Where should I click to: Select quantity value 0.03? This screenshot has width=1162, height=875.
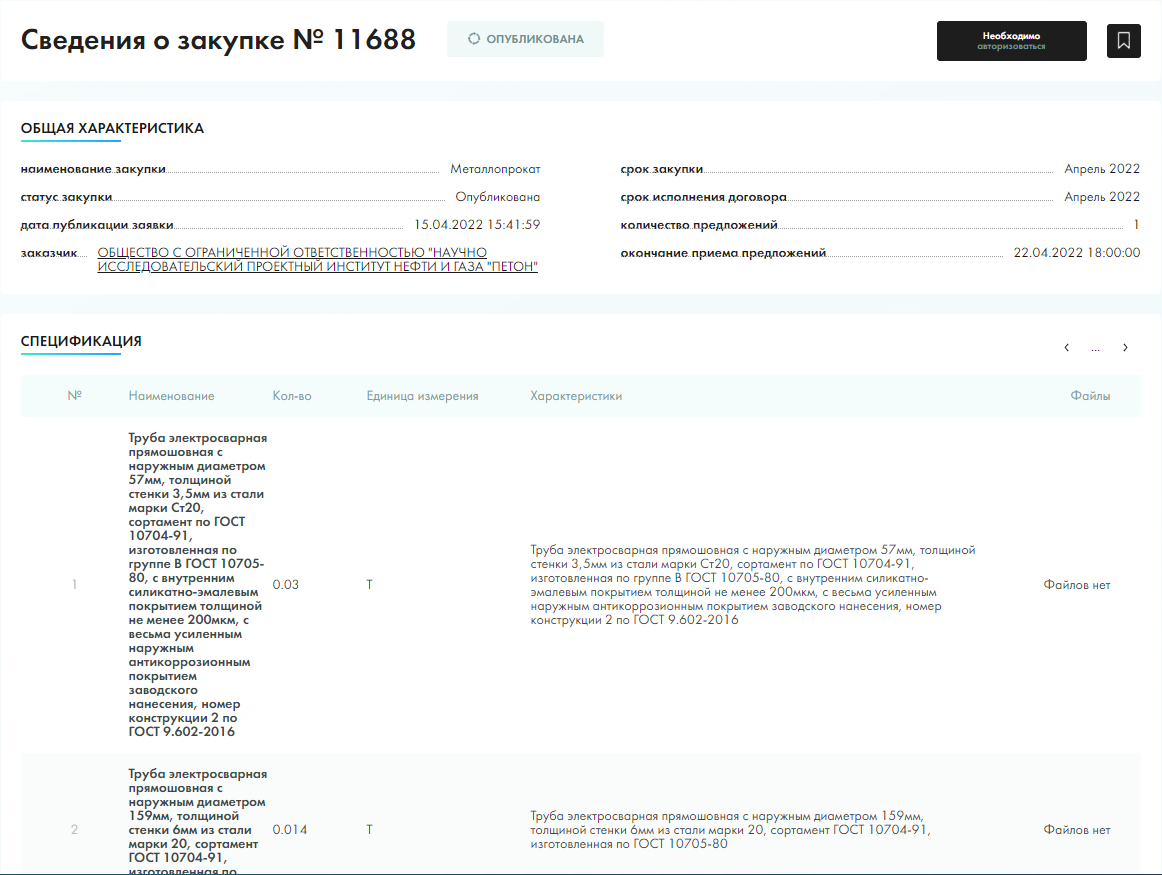pos(285,585)
